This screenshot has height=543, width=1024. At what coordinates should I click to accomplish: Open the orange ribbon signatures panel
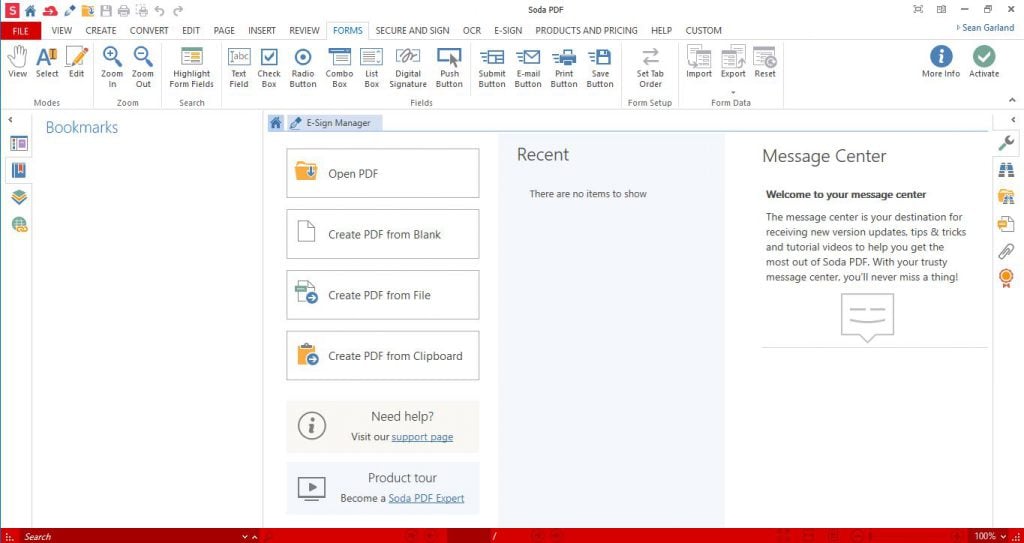[x=1006, y=278]
